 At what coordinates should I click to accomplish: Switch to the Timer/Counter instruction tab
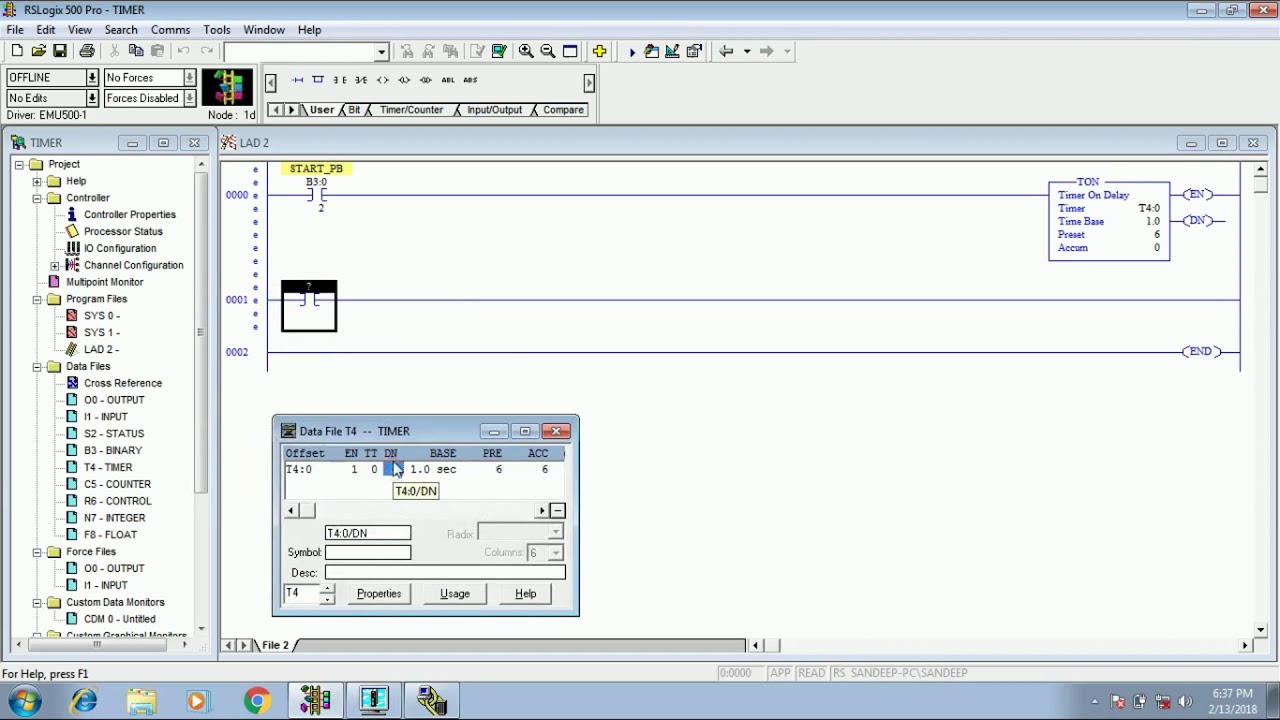(x=411, y=110)
